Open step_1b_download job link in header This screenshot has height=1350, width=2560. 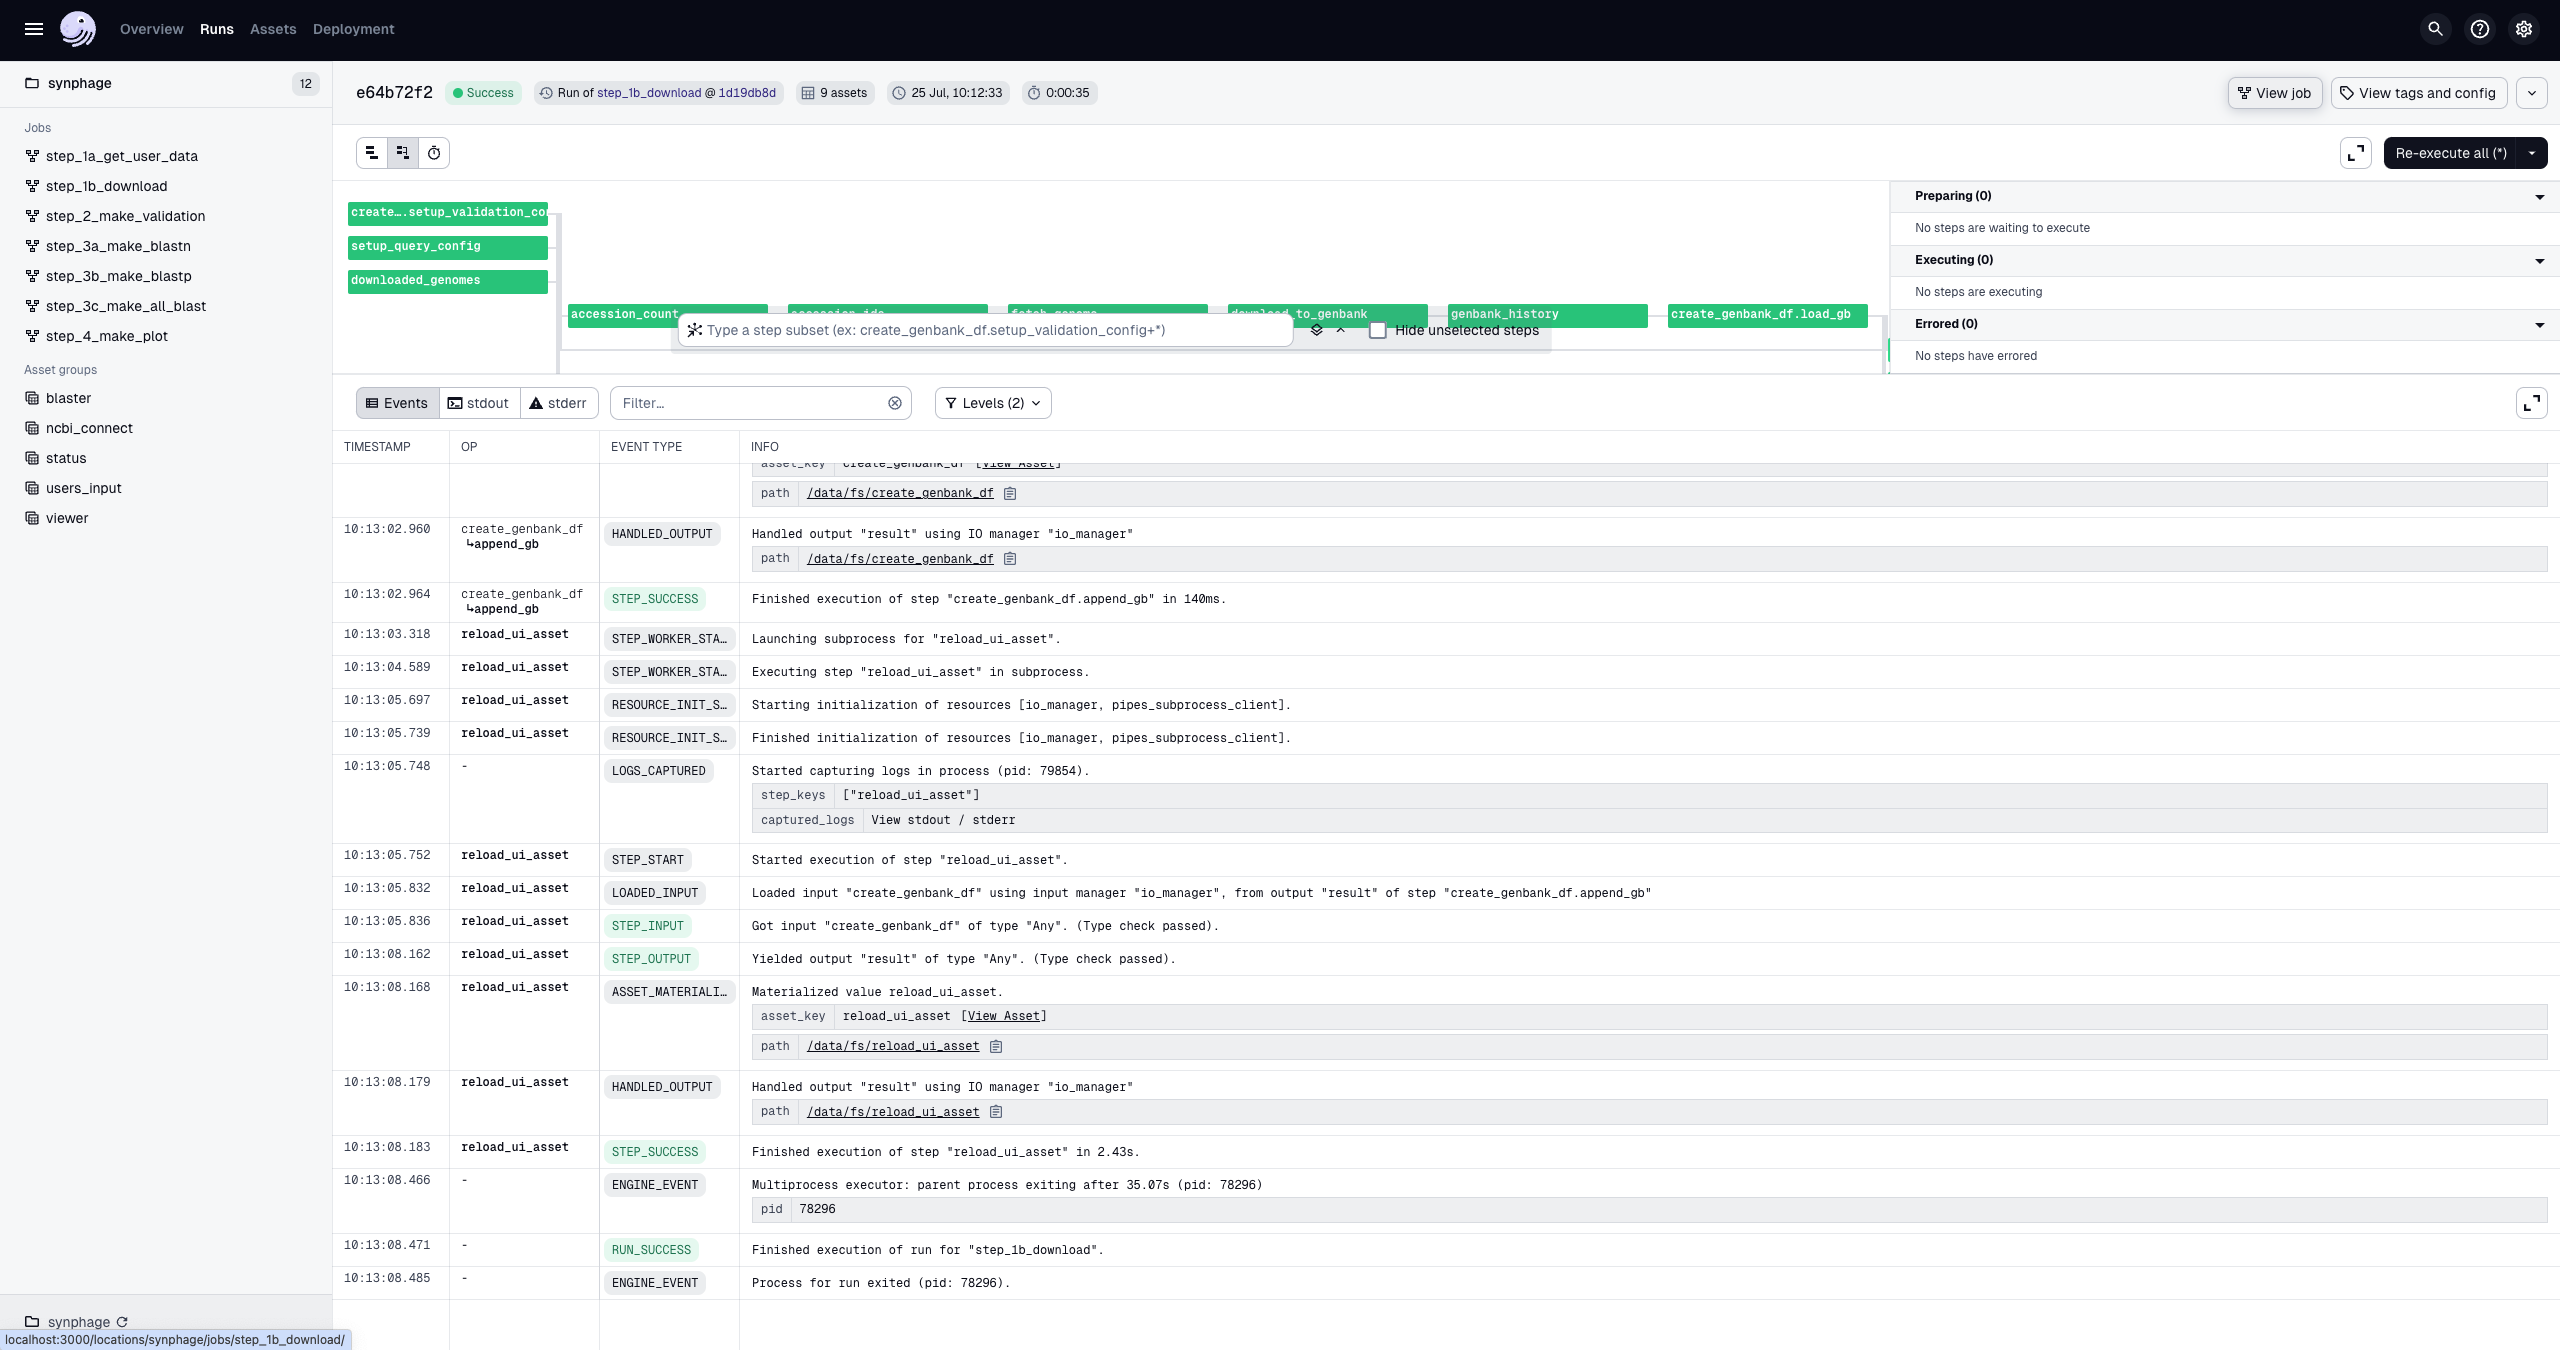(649, 93)
